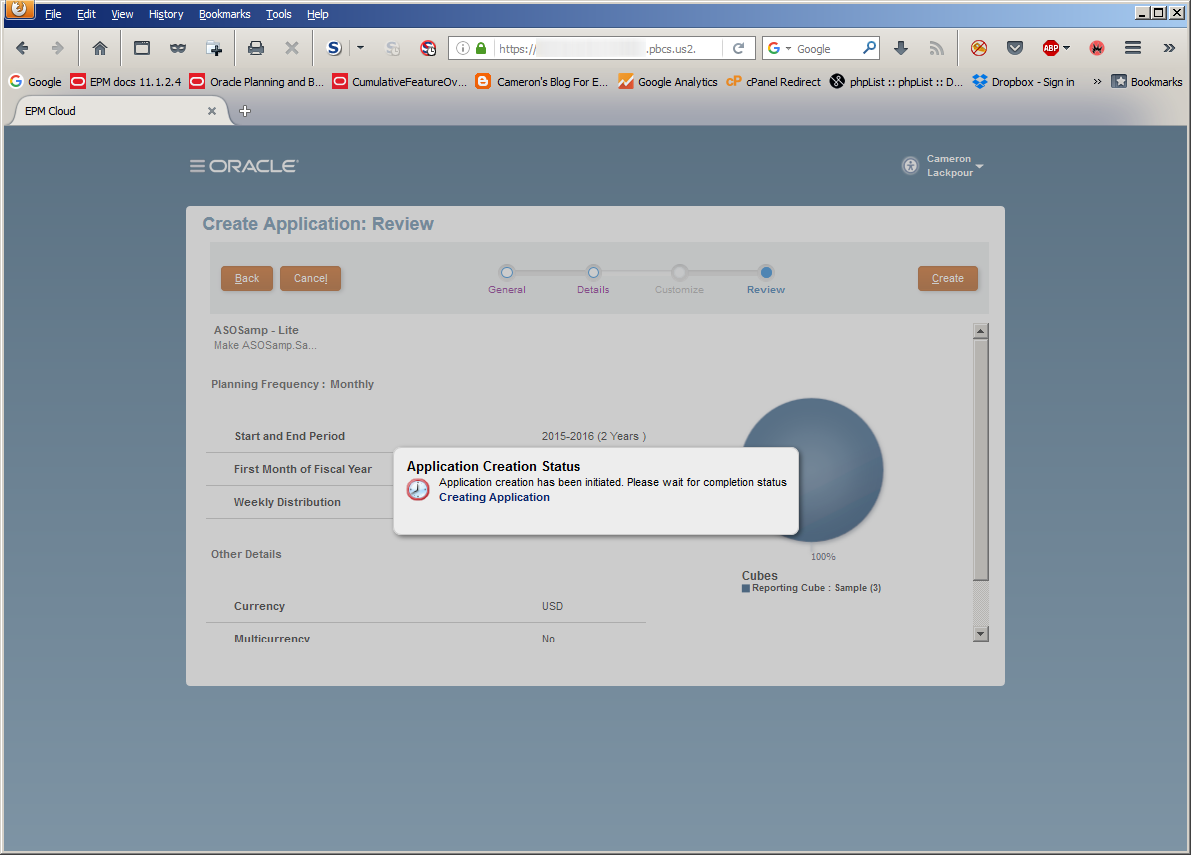Viewport: 1191px width, 855px height.
Task: Click the site information icon
Action: coord(463,48)
